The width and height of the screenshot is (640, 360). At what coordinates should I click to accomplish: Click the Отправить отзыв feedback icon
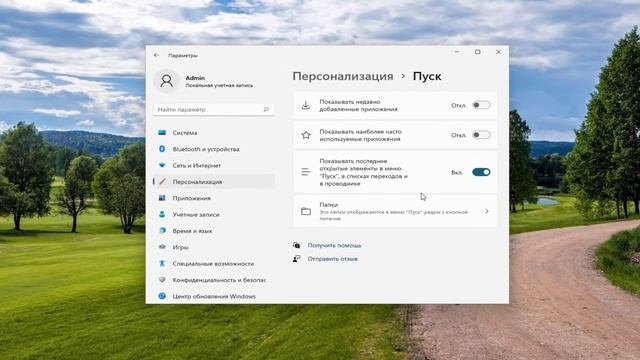coord(297,259)
